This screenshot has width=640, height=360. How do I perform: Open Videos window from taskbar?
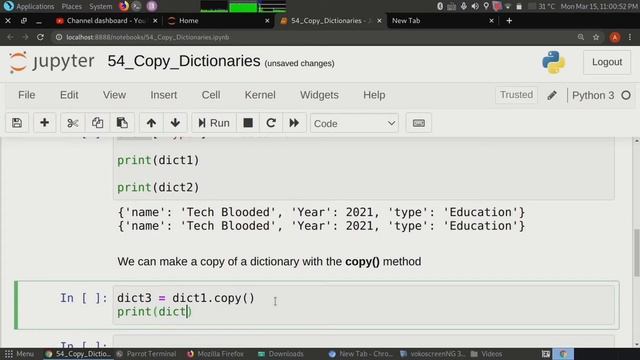486,354
